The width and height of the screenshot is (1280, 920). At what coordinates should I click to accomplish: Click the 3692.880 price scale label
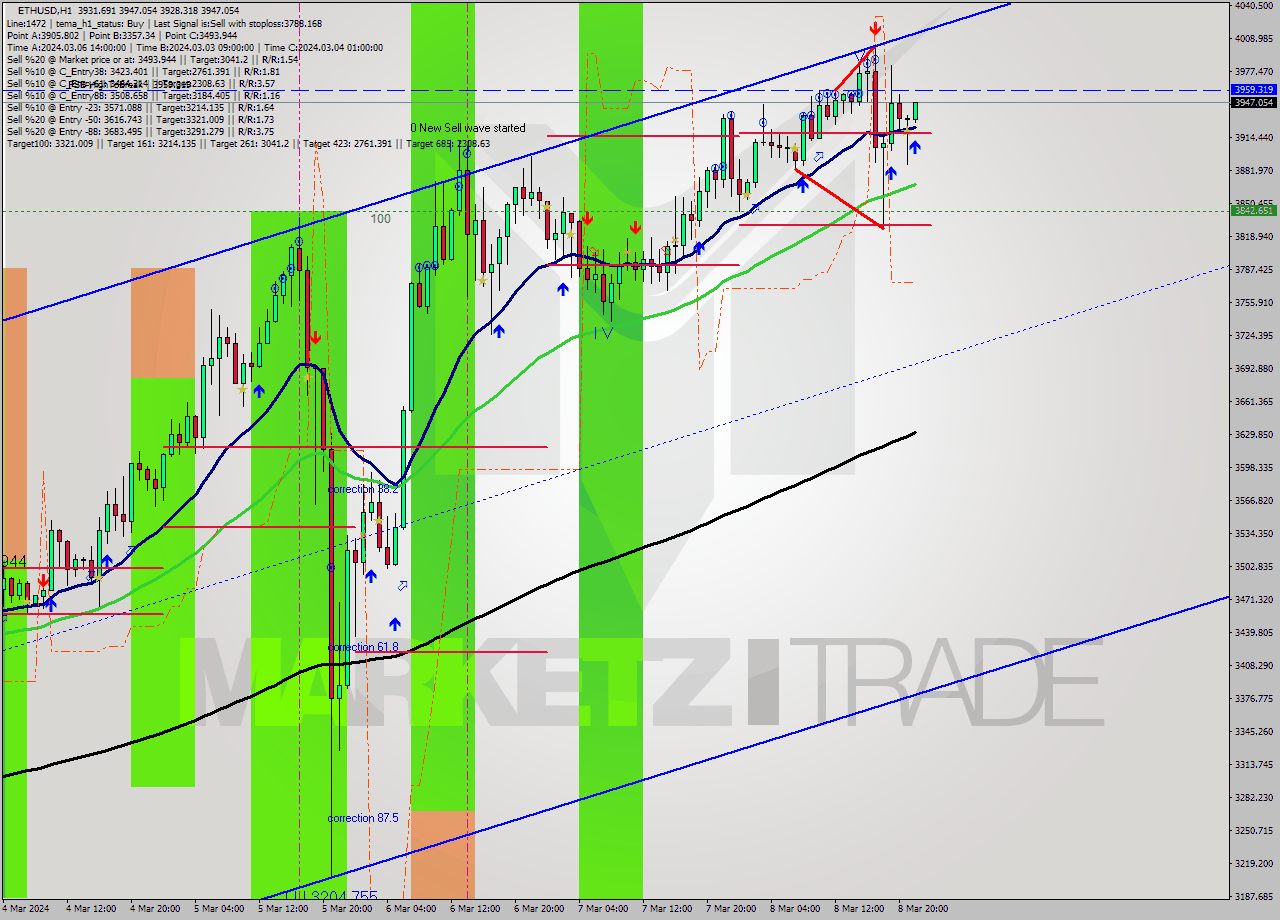(x=1255, y=368)
